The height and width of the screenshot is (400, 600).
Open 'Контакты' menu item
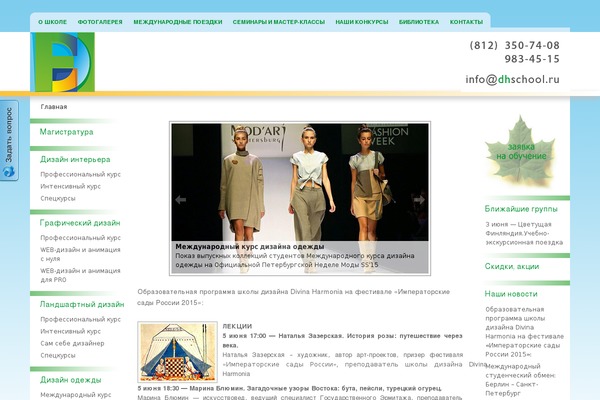(x=466, y=22)
